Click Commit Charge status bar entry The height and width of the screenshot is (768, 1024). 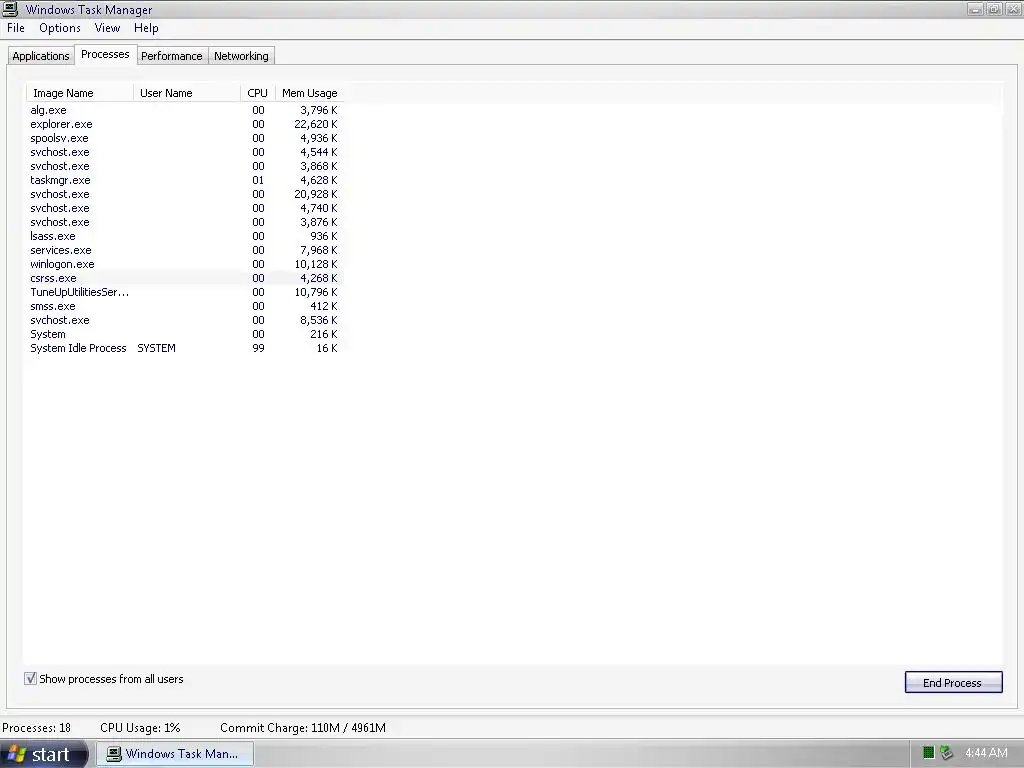[x=303, y=728]
